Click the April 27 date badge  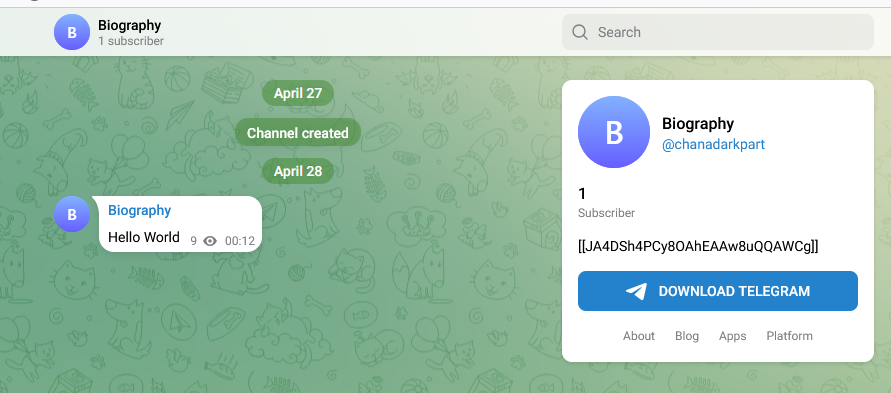298,93
